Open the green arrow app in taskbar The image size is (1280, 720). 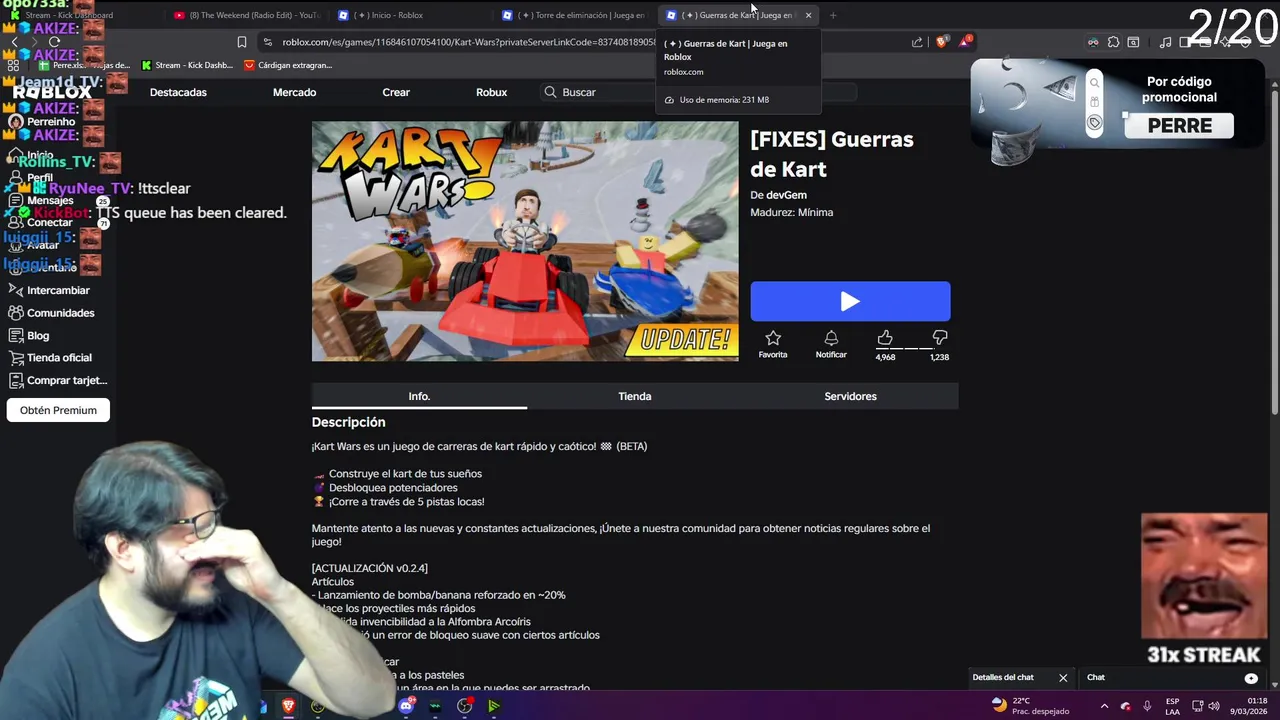493,706
